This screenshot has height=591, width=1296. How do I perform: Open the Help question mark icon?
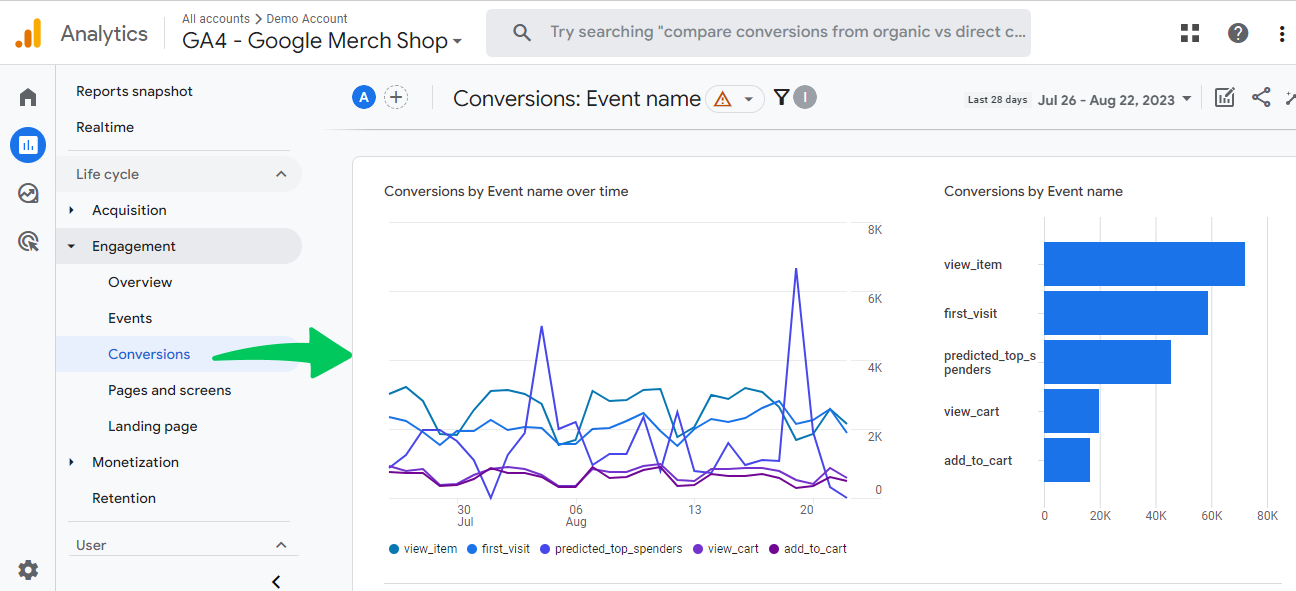click(x=1238, y=33)
